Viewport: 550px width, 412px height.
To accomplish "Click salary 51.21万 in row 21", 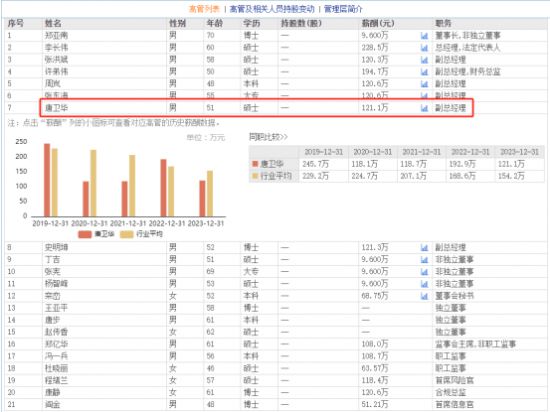I will click(375, 405).
